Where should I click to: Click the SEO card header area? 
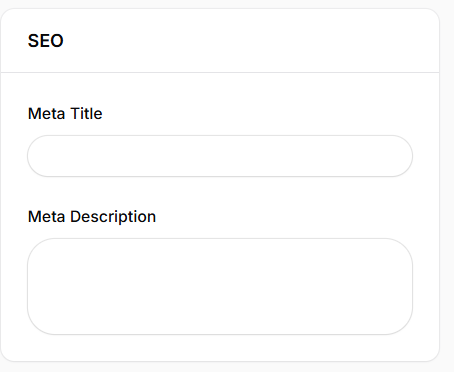point(220,41)
